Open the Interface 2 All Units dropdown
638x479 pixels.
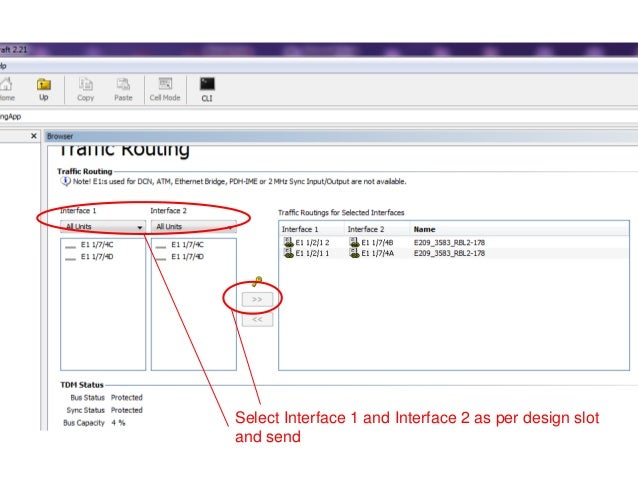[193, 226]
